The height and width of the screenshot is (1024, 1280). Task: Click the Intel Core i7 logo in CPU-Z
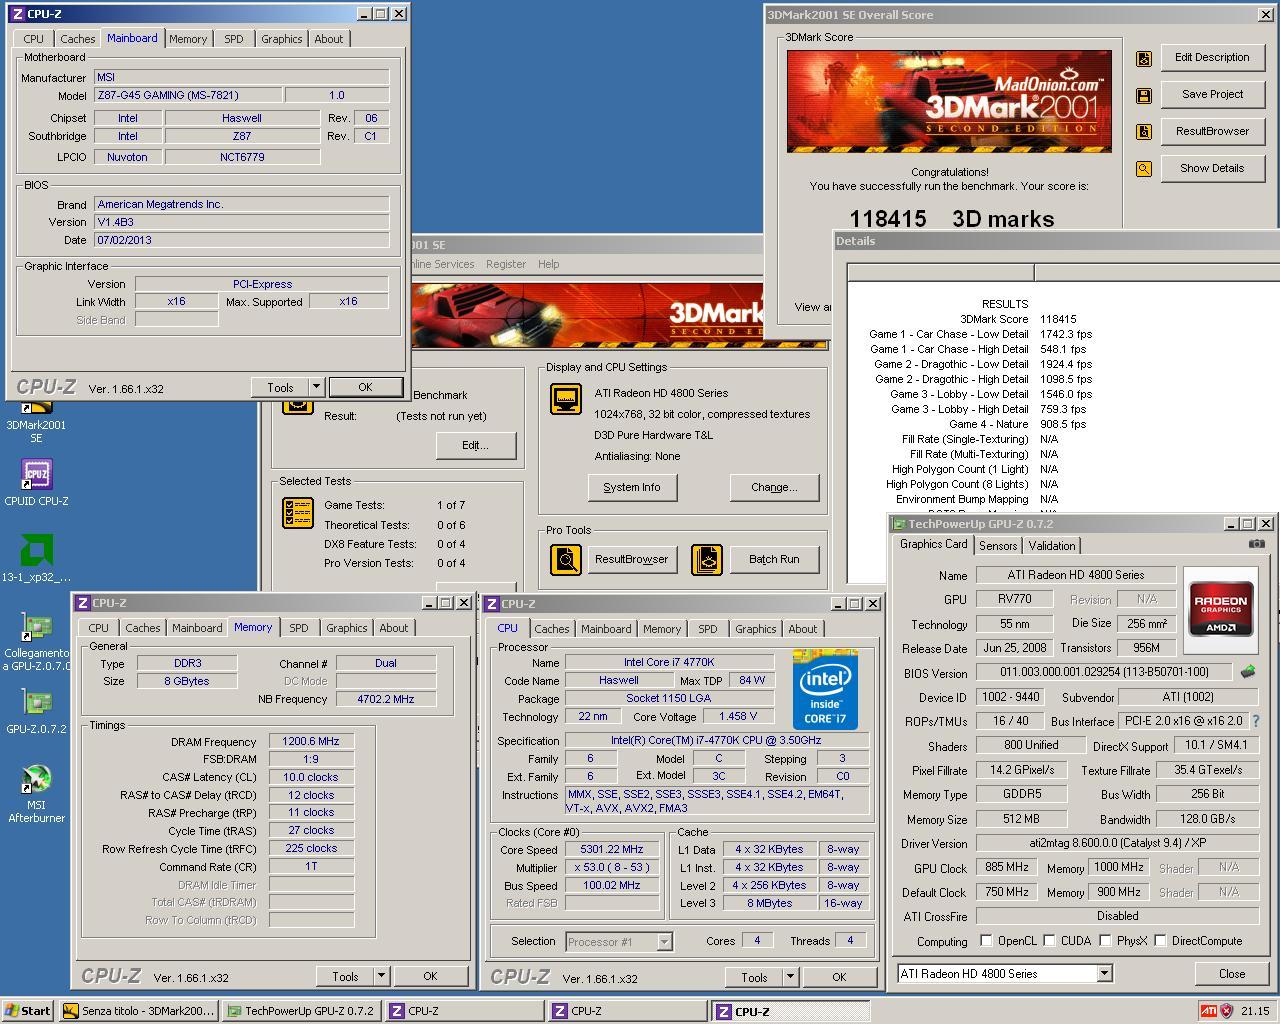(x=825, y=690)
